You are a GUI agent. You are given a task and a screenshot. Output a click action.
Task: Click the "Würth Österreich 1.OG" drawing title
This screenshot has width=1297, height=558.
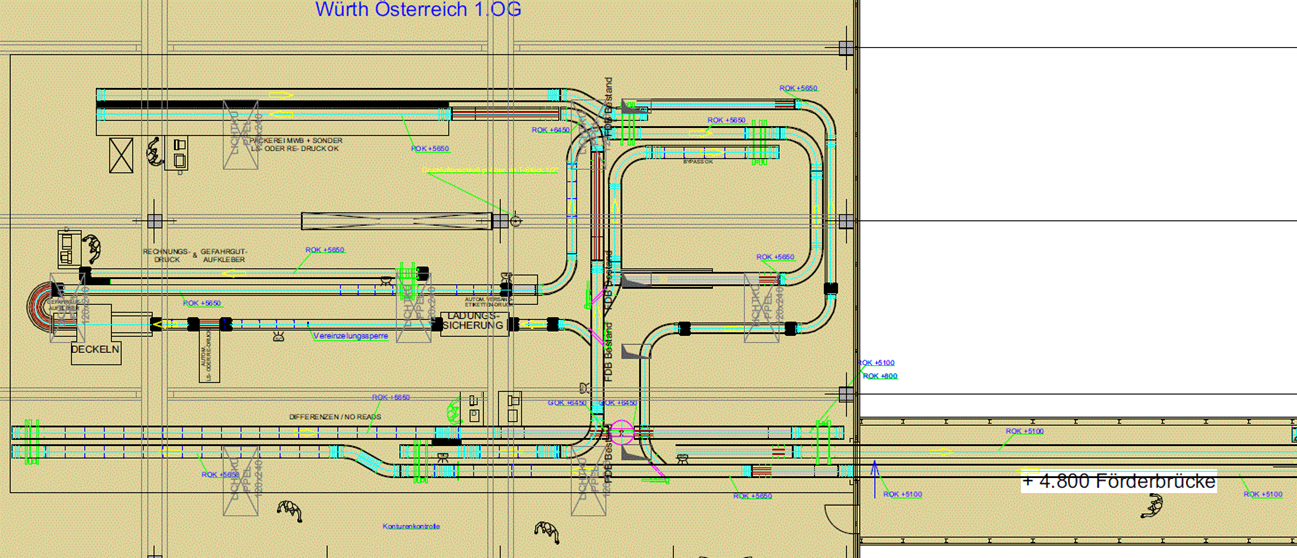coord(418,10)
